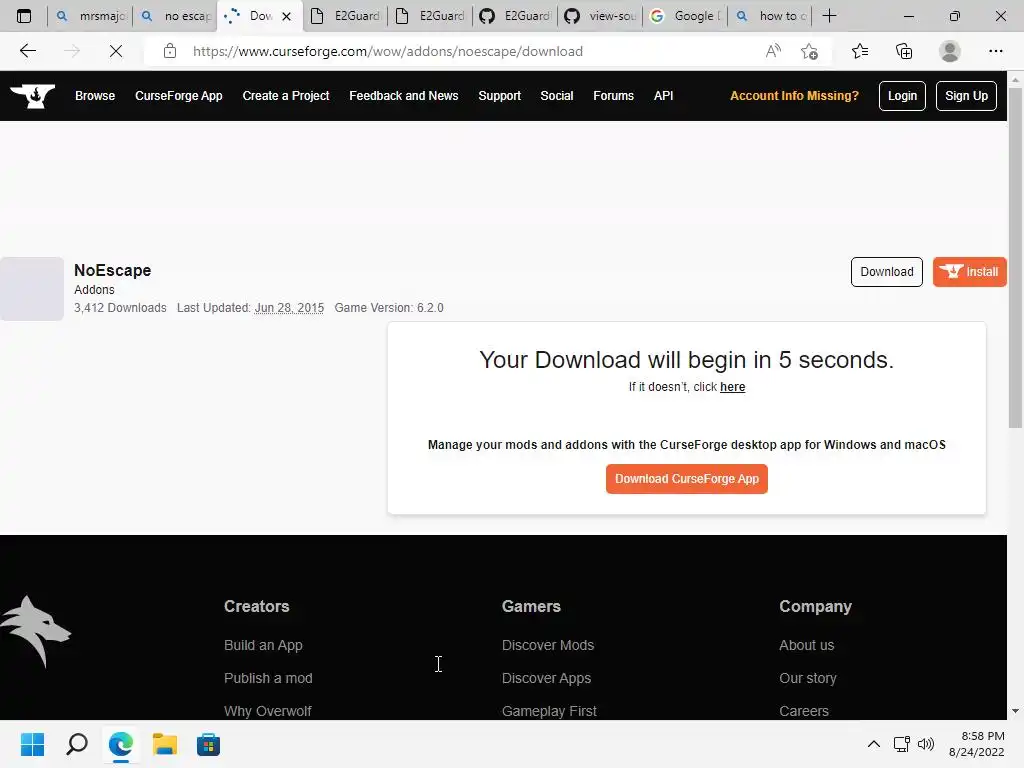Click the Sign Up button
This screenshot has height=768, width=1024.
966,96
